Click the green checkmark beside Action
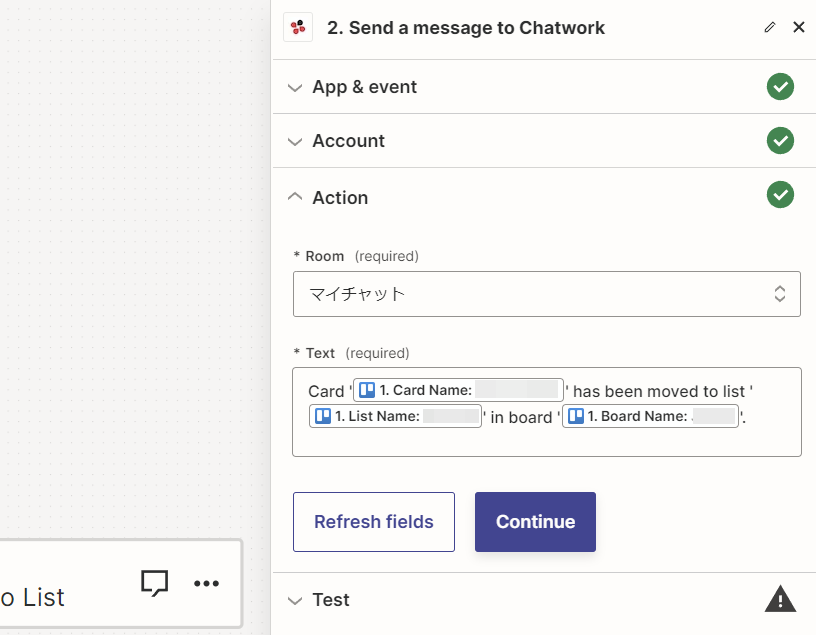Screen dimensions: 816x635 tap(780, 194)
